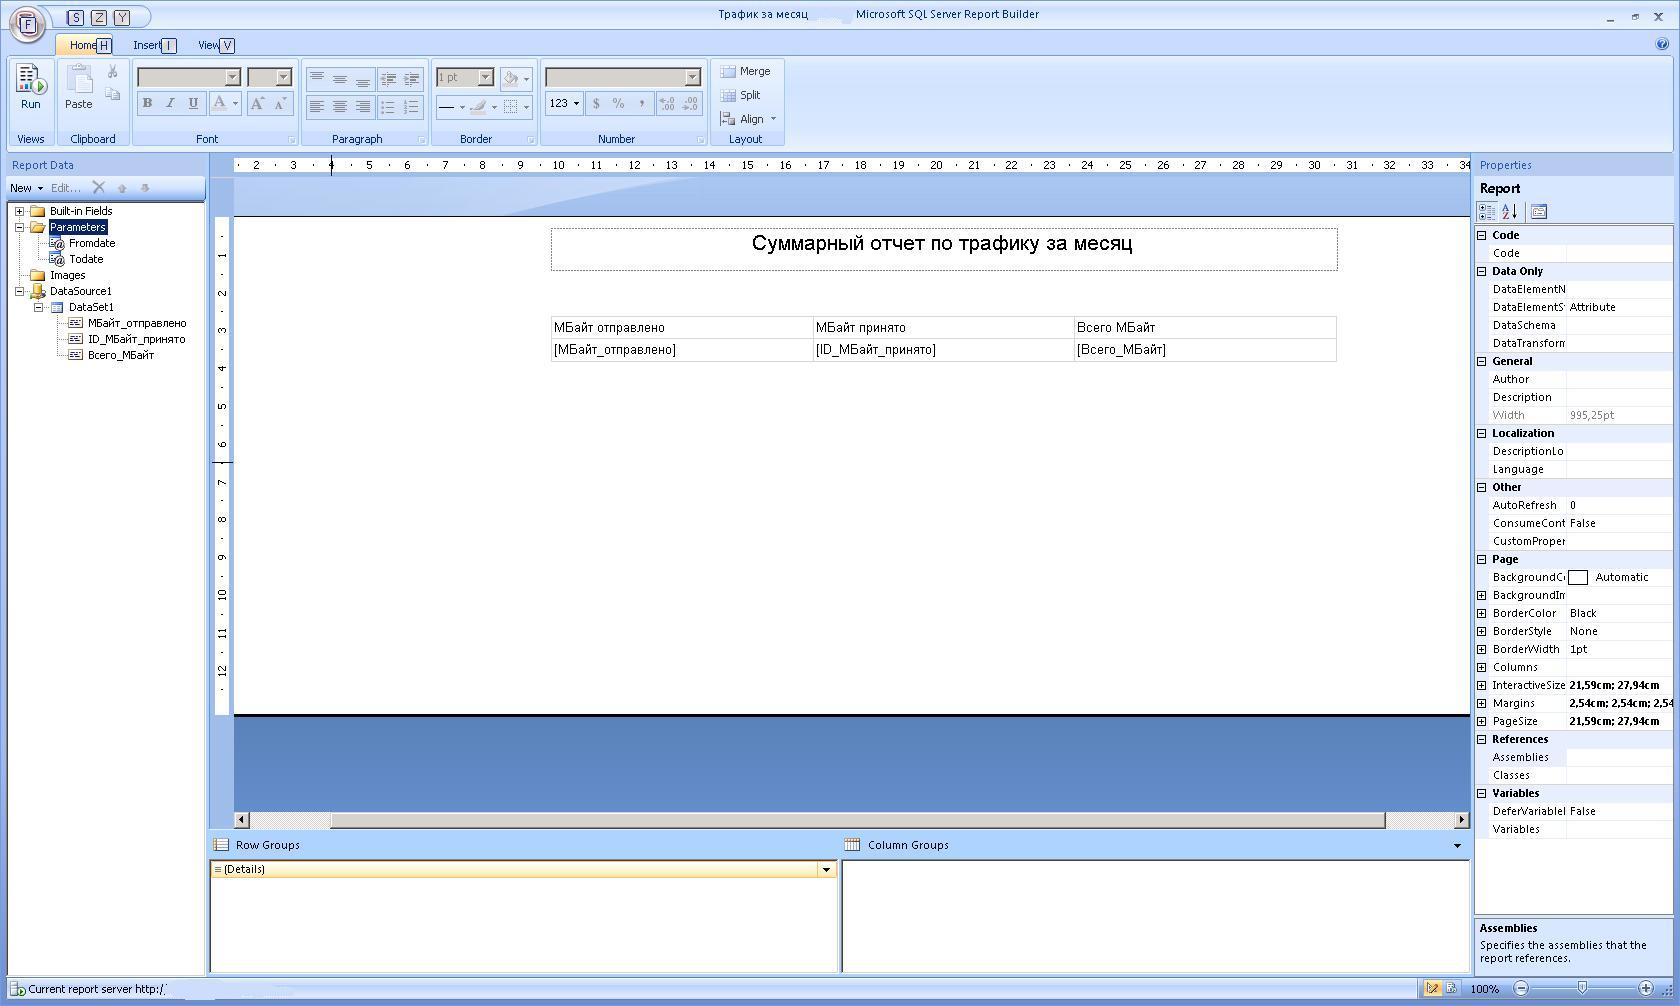Collapse the DataSet1 tree node
The width and height of the screenshot is (1680, 1006).
[x=38, y=307]
